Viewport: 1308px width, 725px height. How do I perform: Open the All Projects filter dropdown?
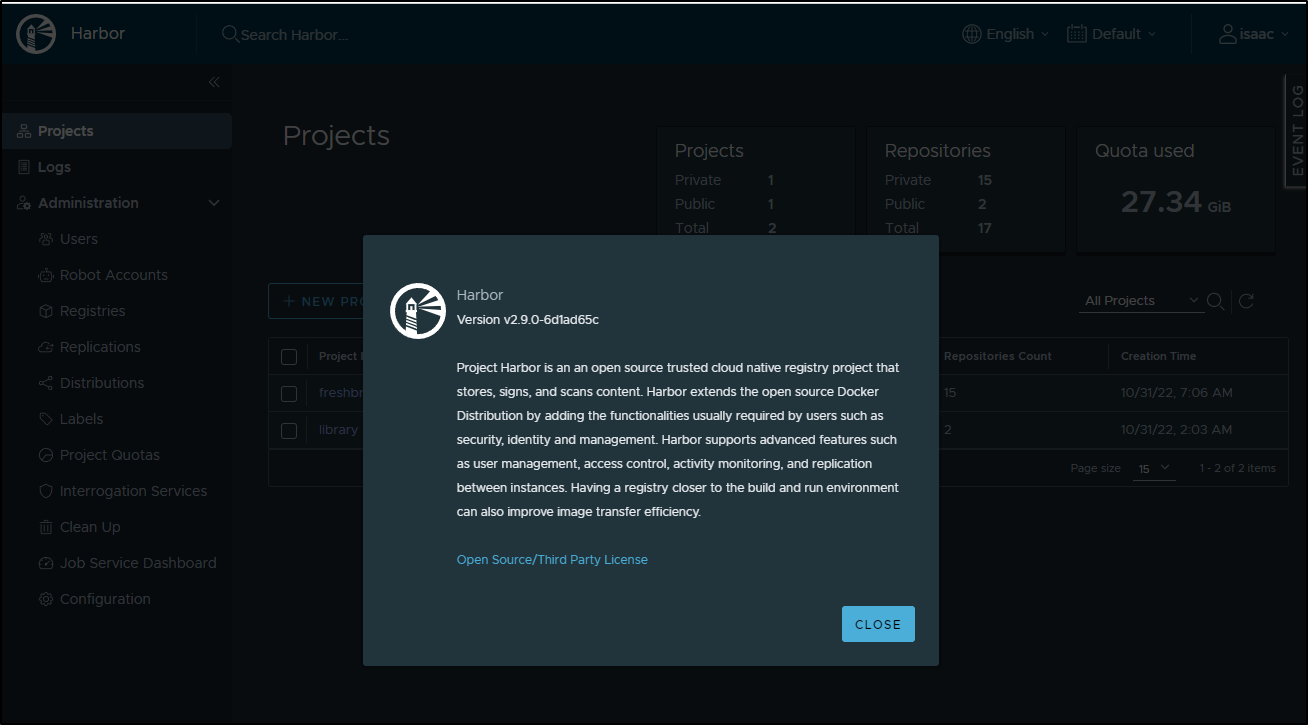point(1143,301)
